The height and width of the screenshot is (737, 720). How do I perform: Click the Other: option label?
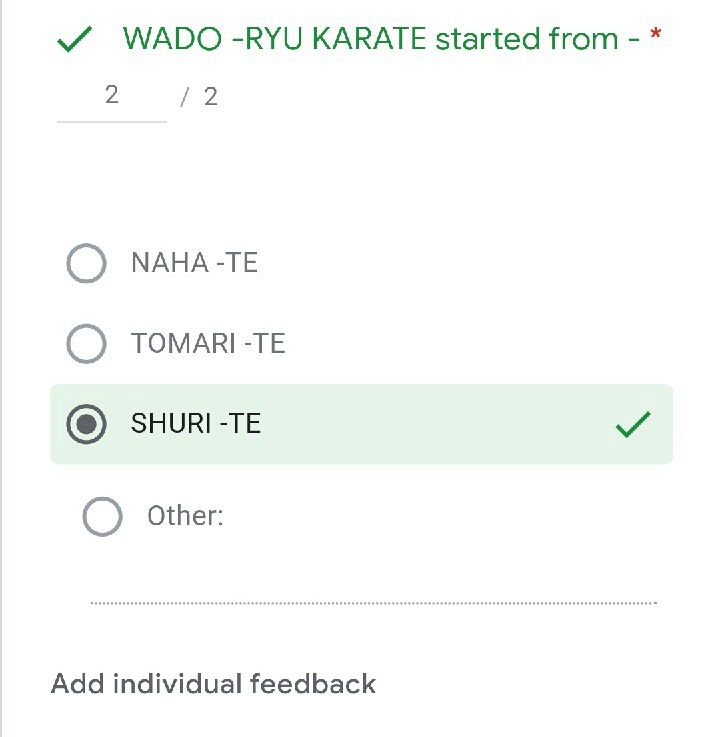click(x=185, y=516)
